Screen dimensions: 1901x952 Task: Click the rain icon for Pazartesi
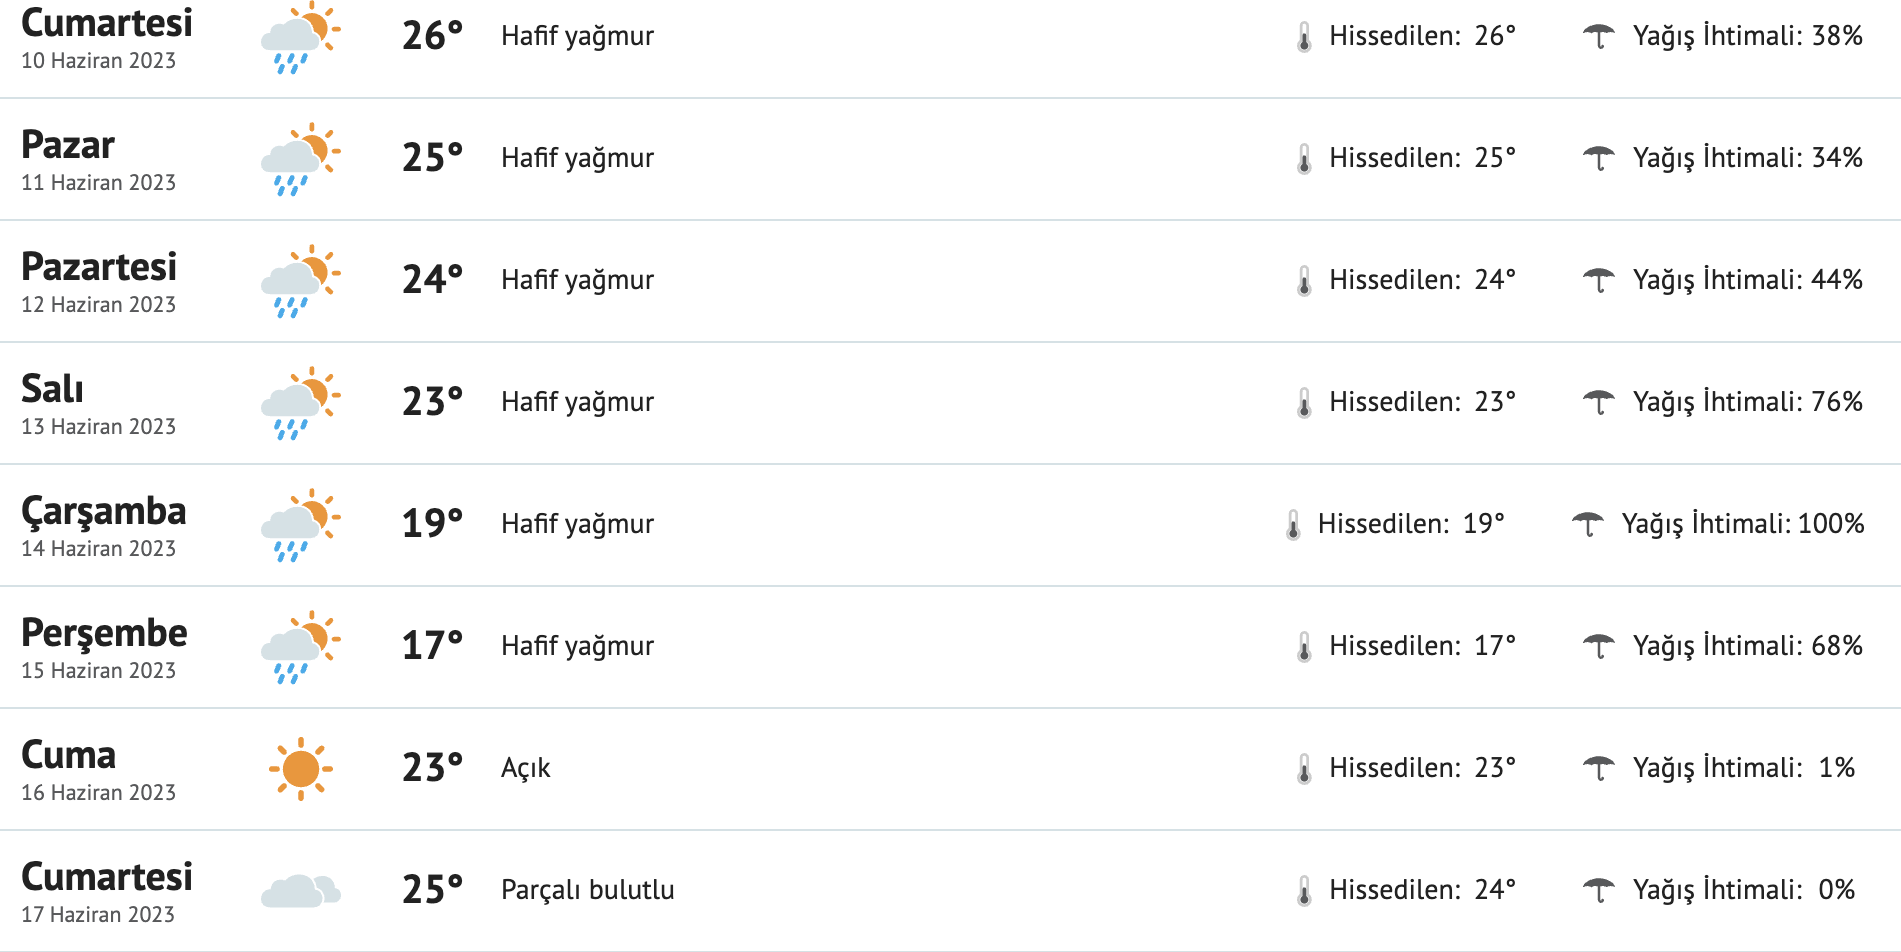click(x=300, y=281)
